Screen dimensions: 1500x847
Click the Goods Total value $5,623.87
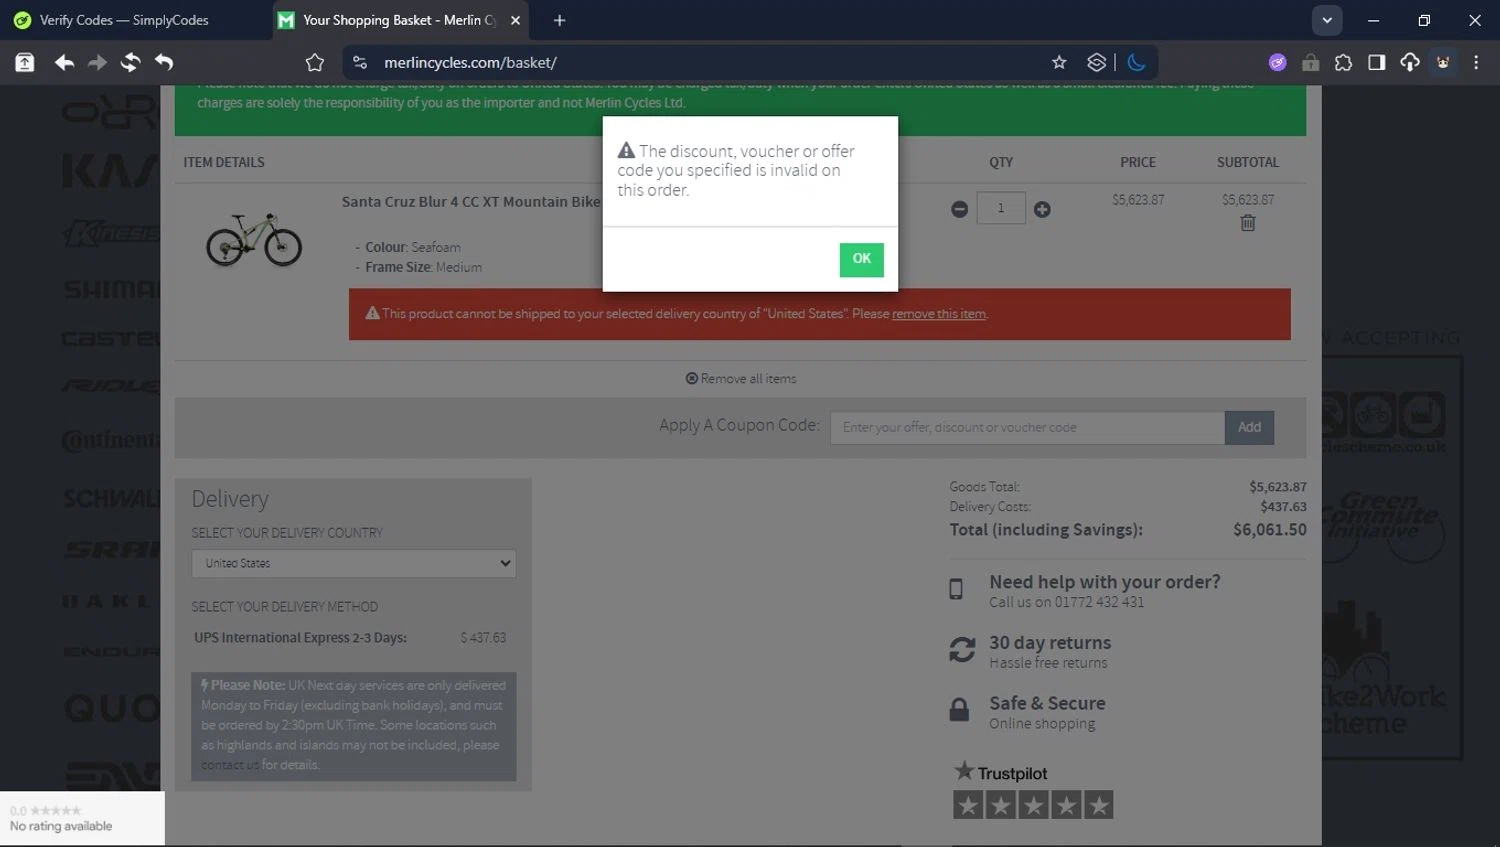coord(1278,487)
